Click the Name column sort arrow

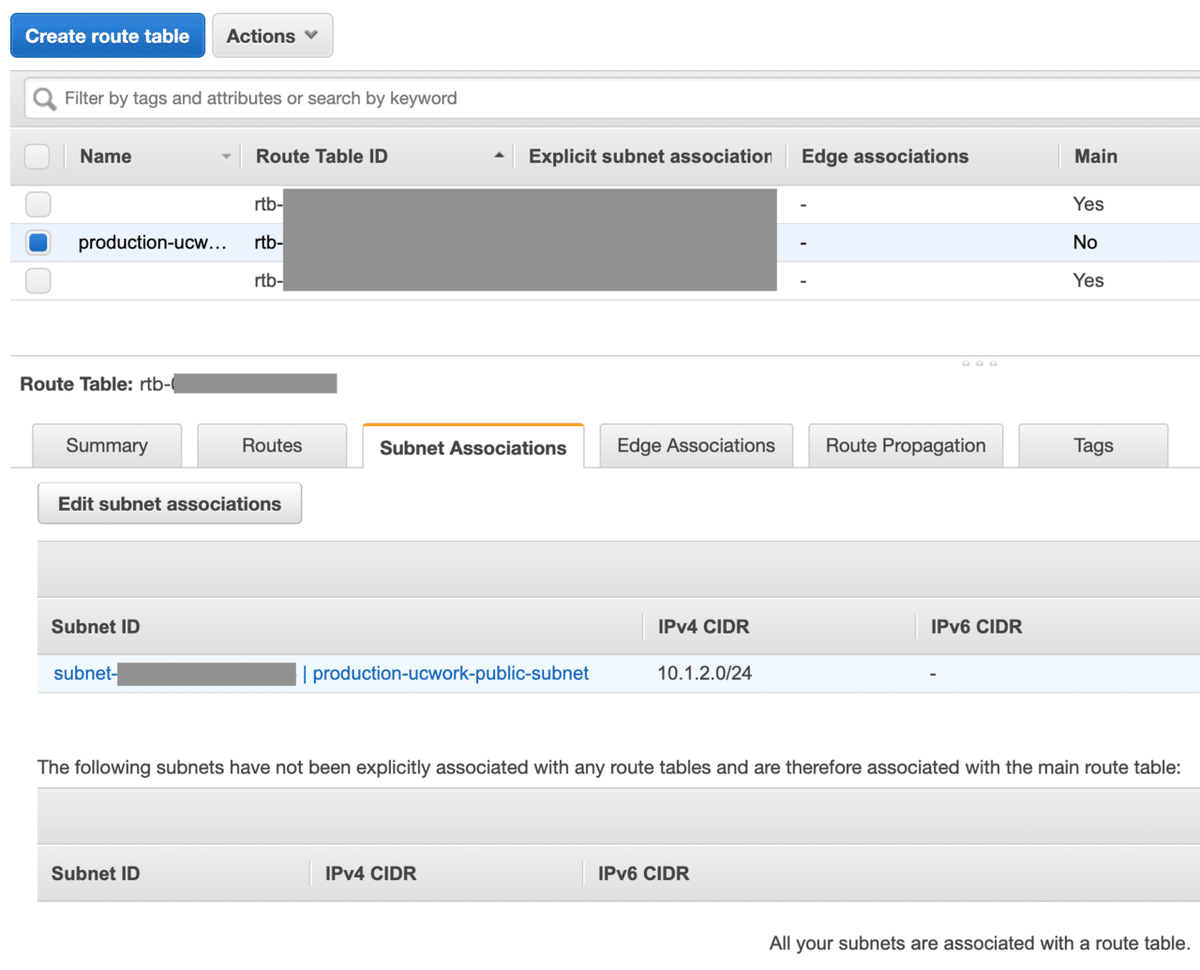[x=226, y=157]
